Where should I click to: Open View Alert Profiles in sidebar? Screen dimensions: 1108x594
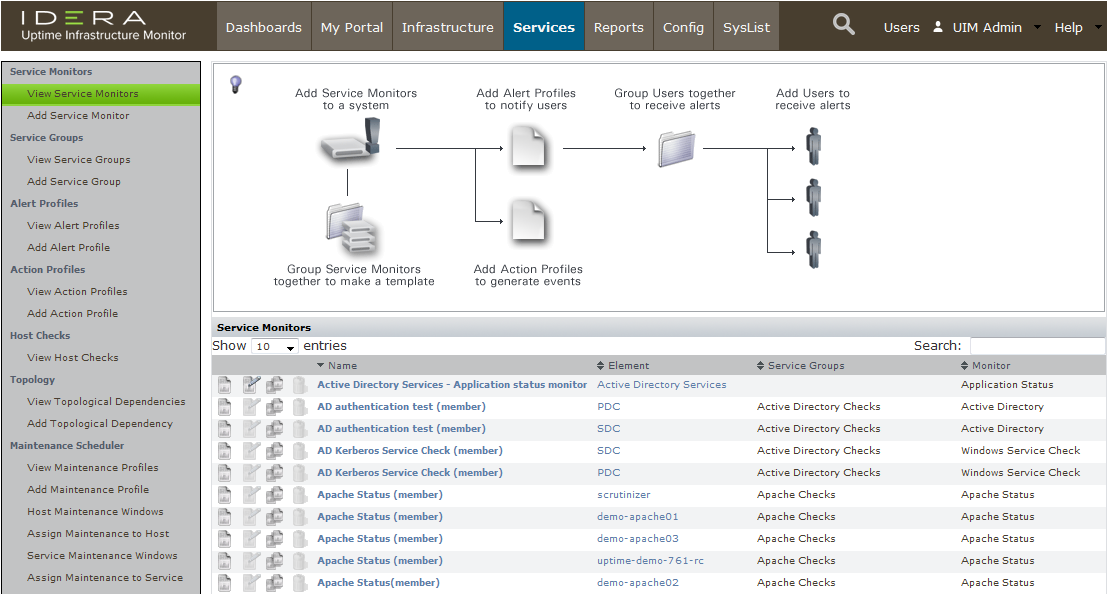coord(73,226)
